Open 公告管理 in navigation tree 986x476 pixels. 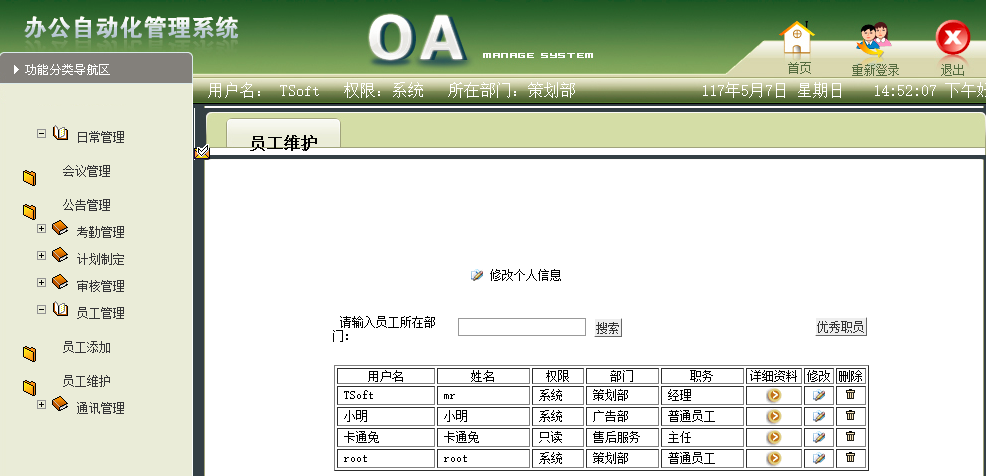tap(86, 205)
